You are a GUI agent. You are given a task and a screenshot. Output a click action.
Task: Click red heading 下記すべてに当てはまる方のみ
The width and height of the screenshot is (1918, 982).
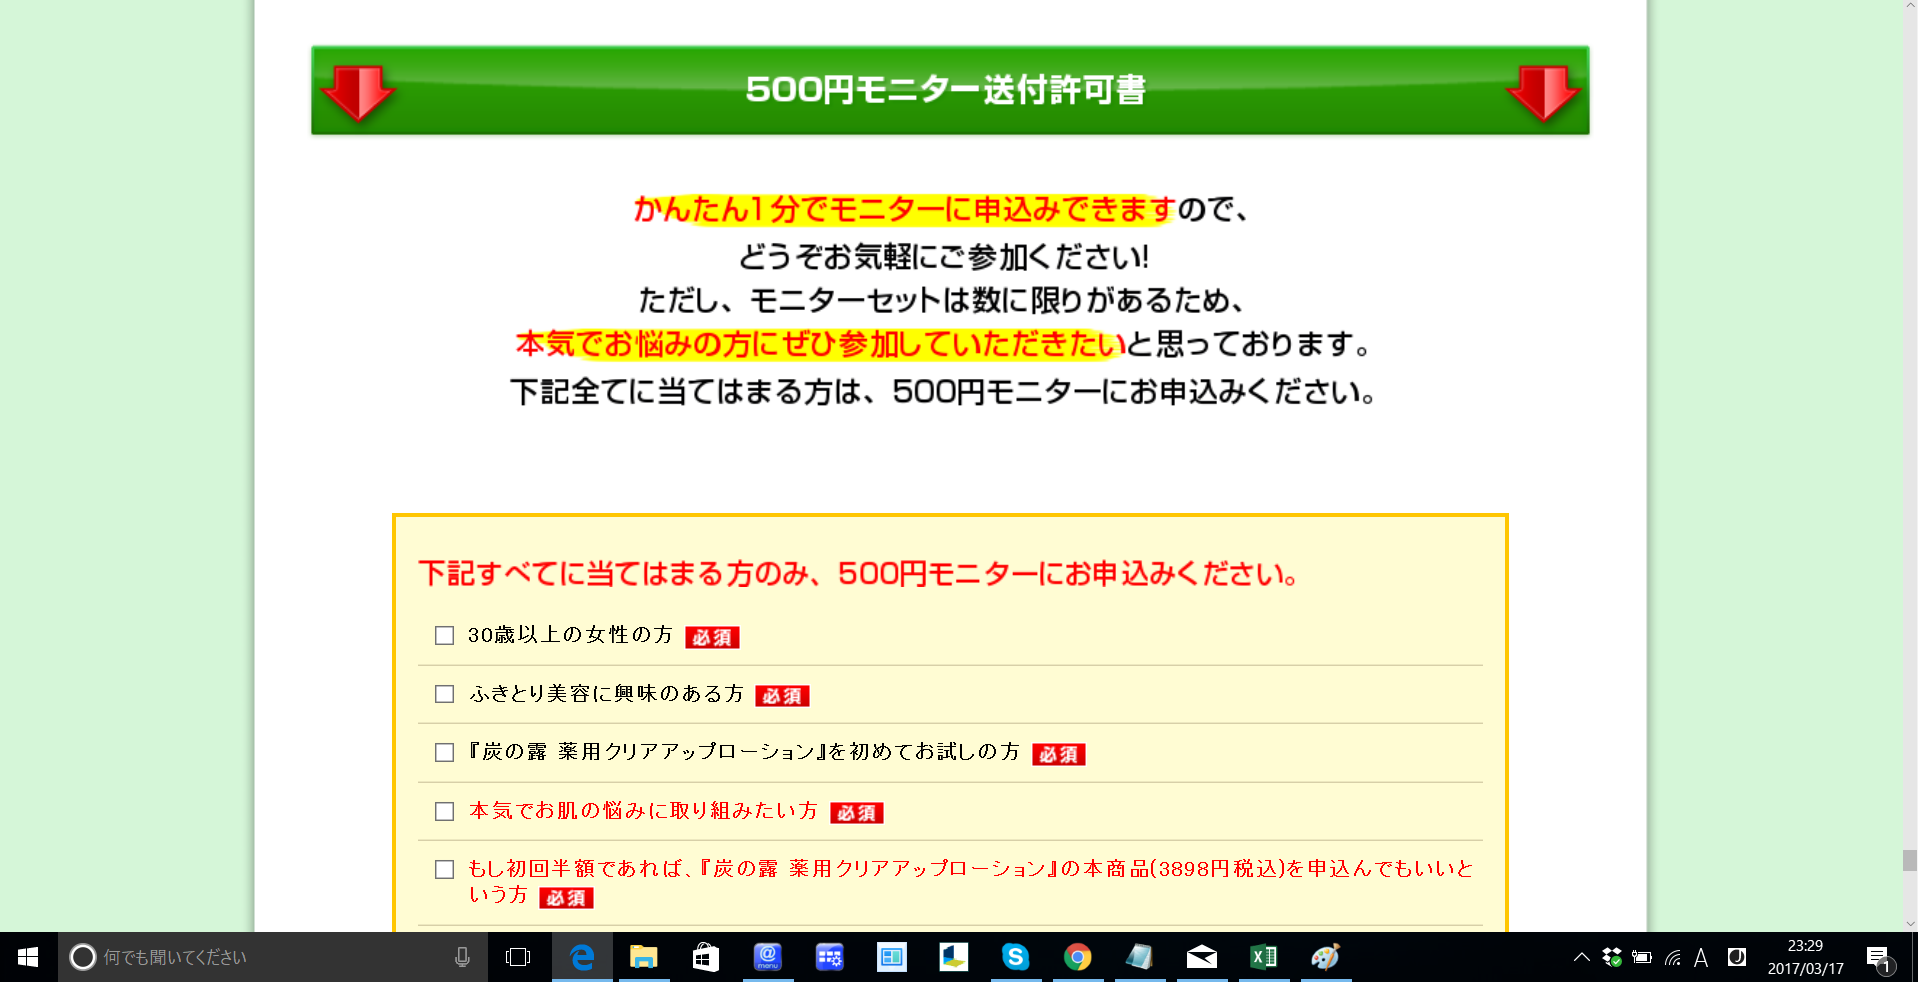point(860,574)
